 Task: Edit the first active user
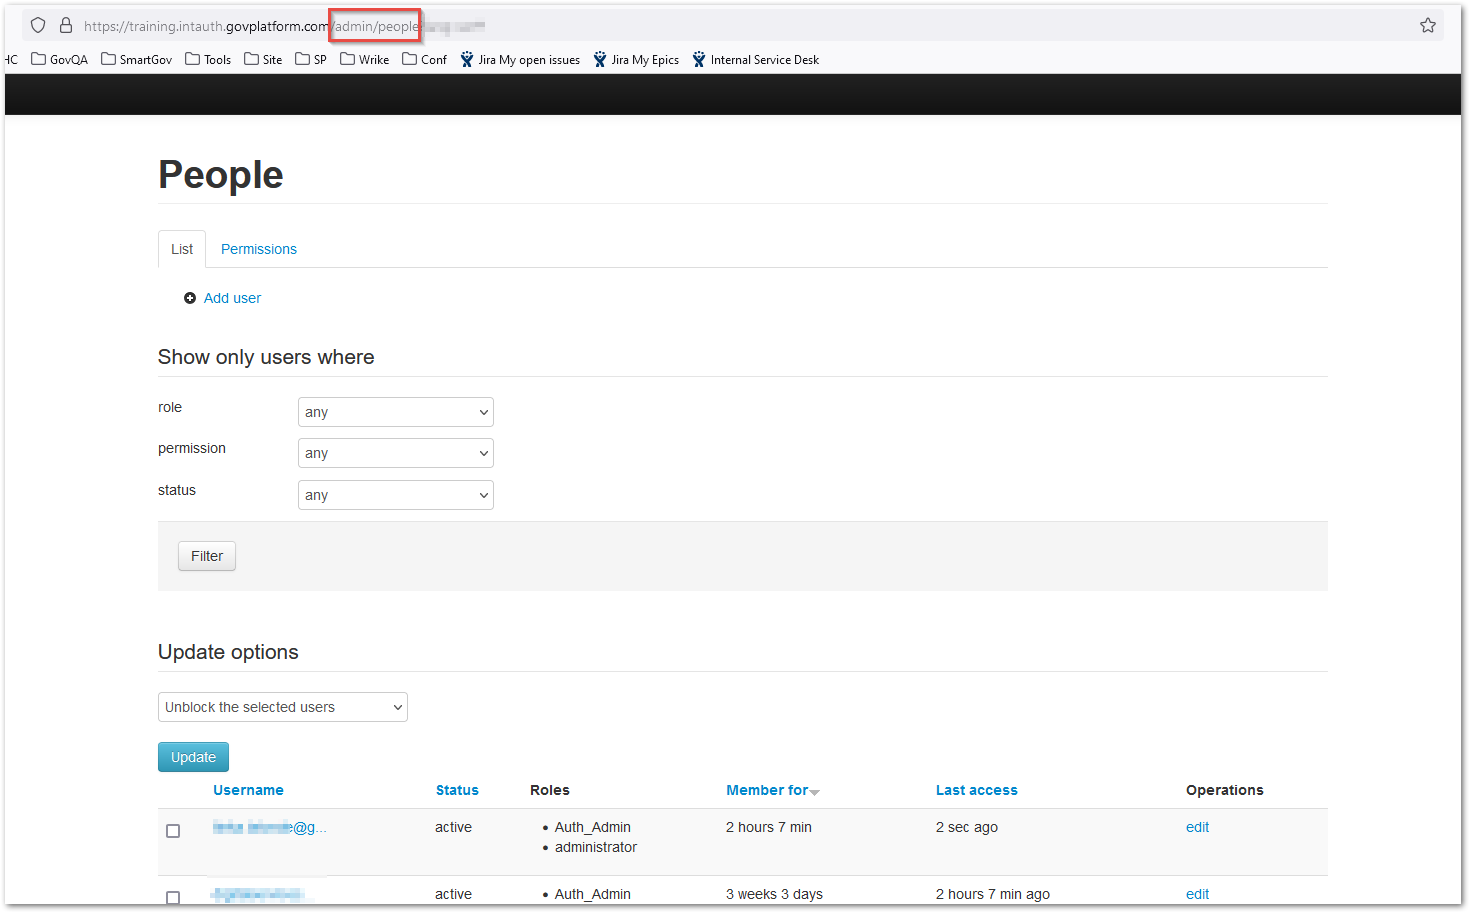pyautogui.click(x=1197, y=827)
